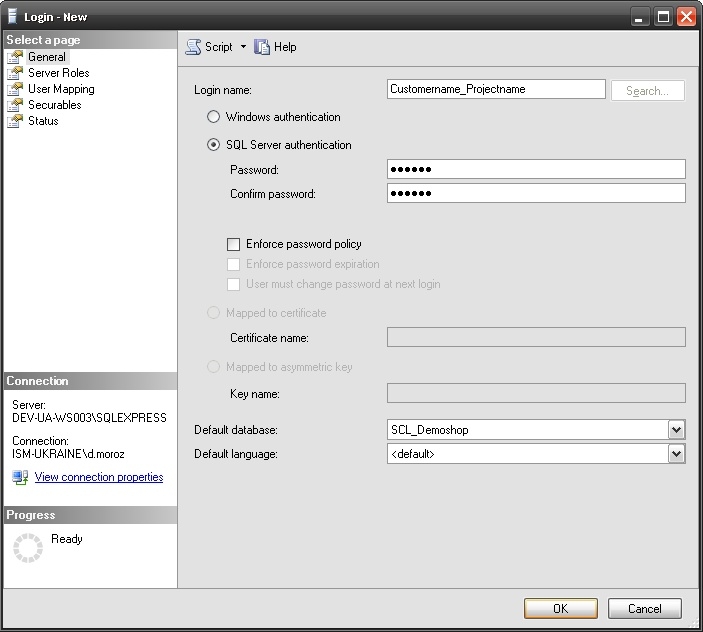Viewport: 703px width, 632px height.
Task: Maximize the Login - New window
Action: tap(663, 17)
